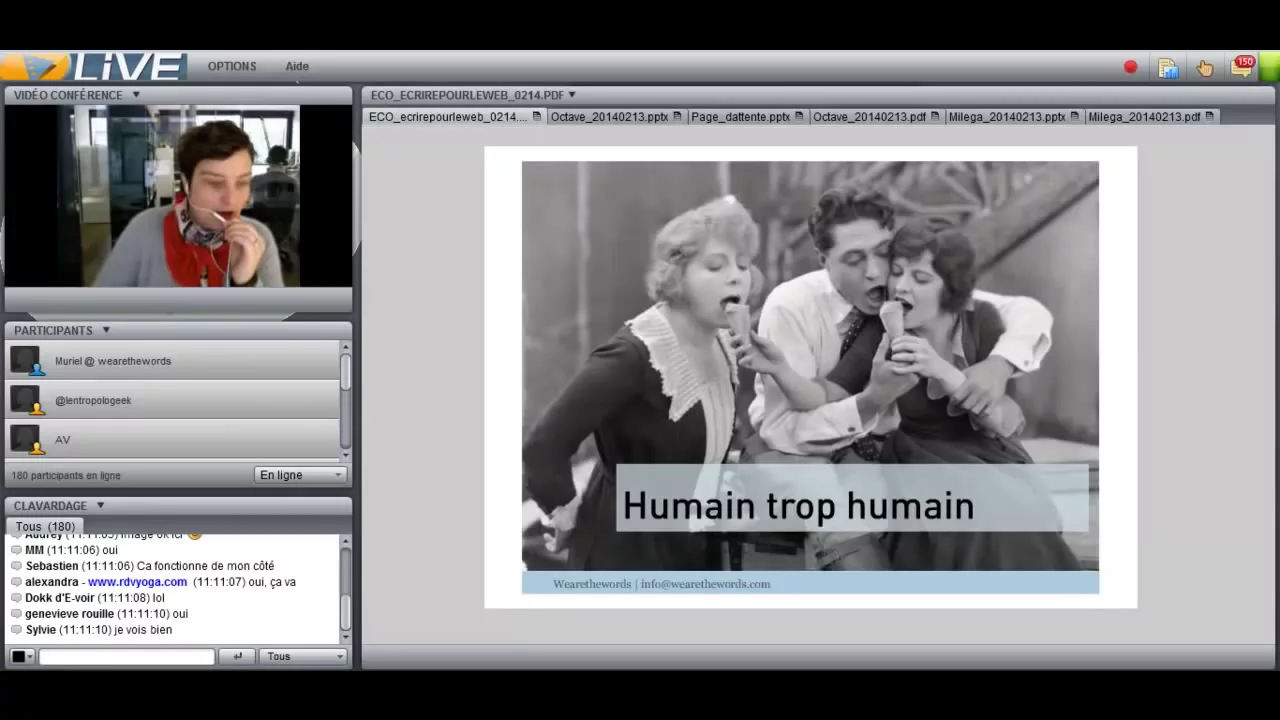This screenshot has width=1280, height=720.
Task: Click the VIDÉO CONFÉRENCE panel title
Action: [68, 95]
